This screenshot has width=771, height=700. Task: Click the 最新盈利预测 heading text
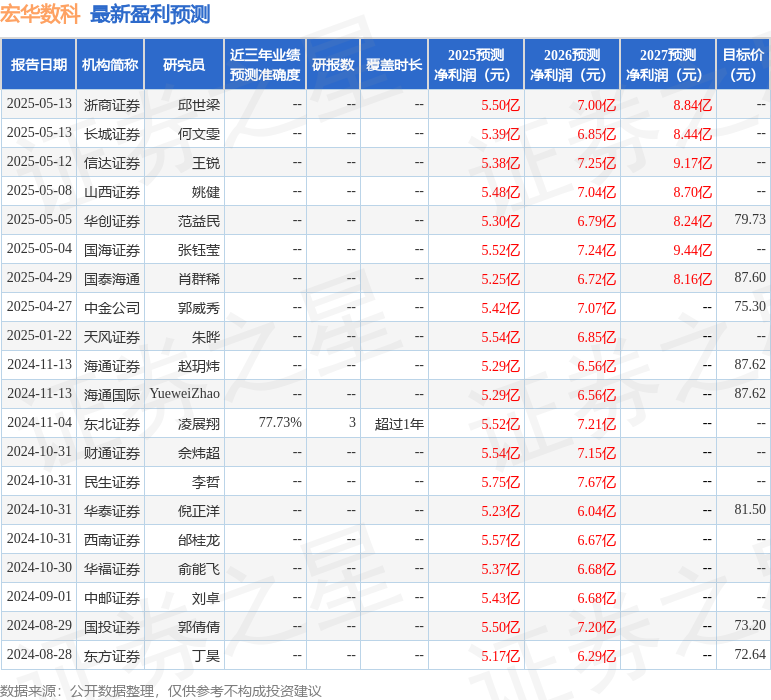[149, 14]
